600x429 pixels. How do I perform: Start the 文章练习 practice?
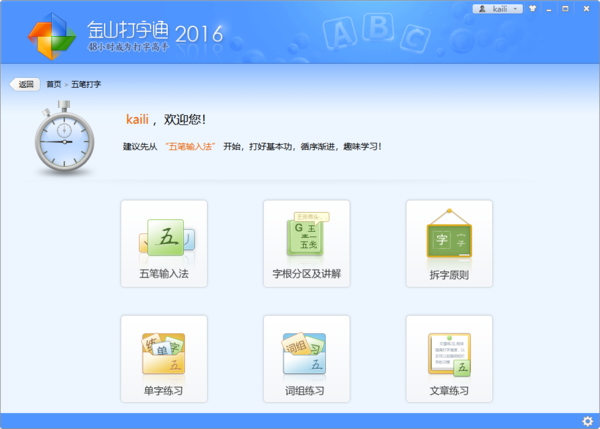tap(449, 359)
